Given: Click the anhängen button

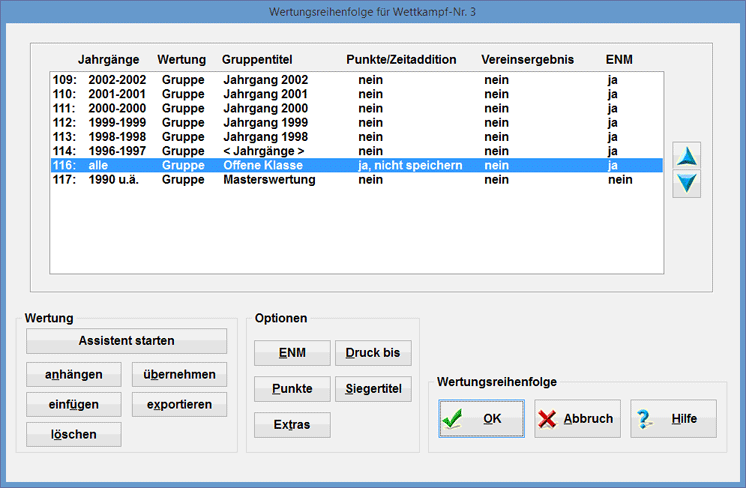Looking at the screenshot, I should (74, 374).
